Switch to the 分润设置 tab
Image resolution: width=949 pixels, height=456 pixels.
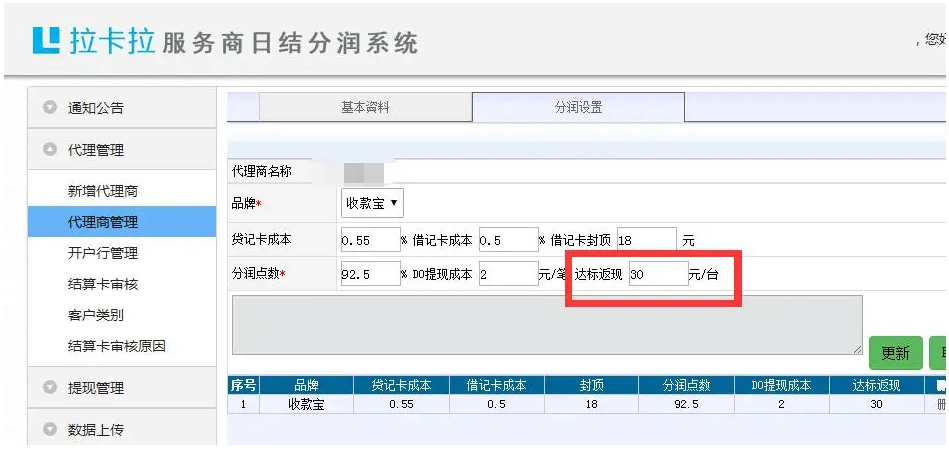[x=579, y=108]
